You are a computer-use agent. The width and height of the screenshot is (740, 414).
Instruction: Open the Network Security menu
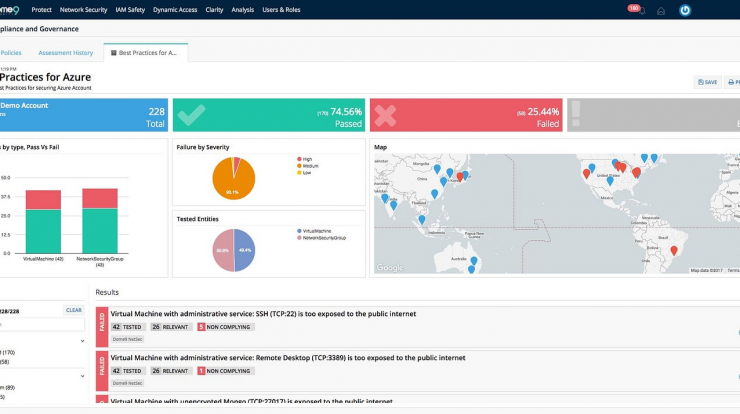(x=84, y=9)
